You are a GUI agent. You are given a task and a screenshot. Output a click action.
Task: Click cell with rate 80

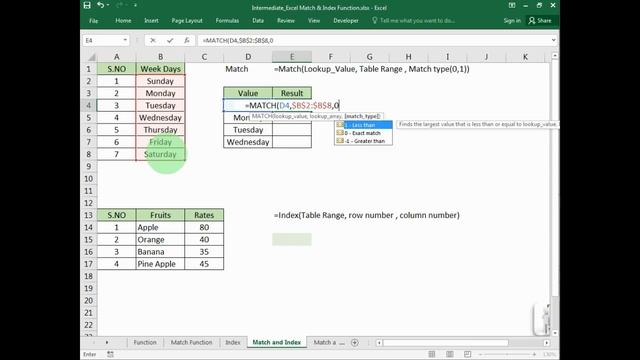click(204, 227)
